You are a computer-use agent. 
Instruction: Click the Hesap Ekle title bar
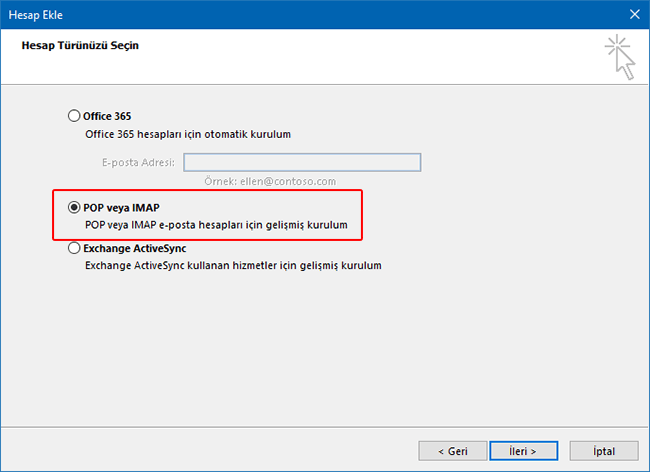point(300,14)
